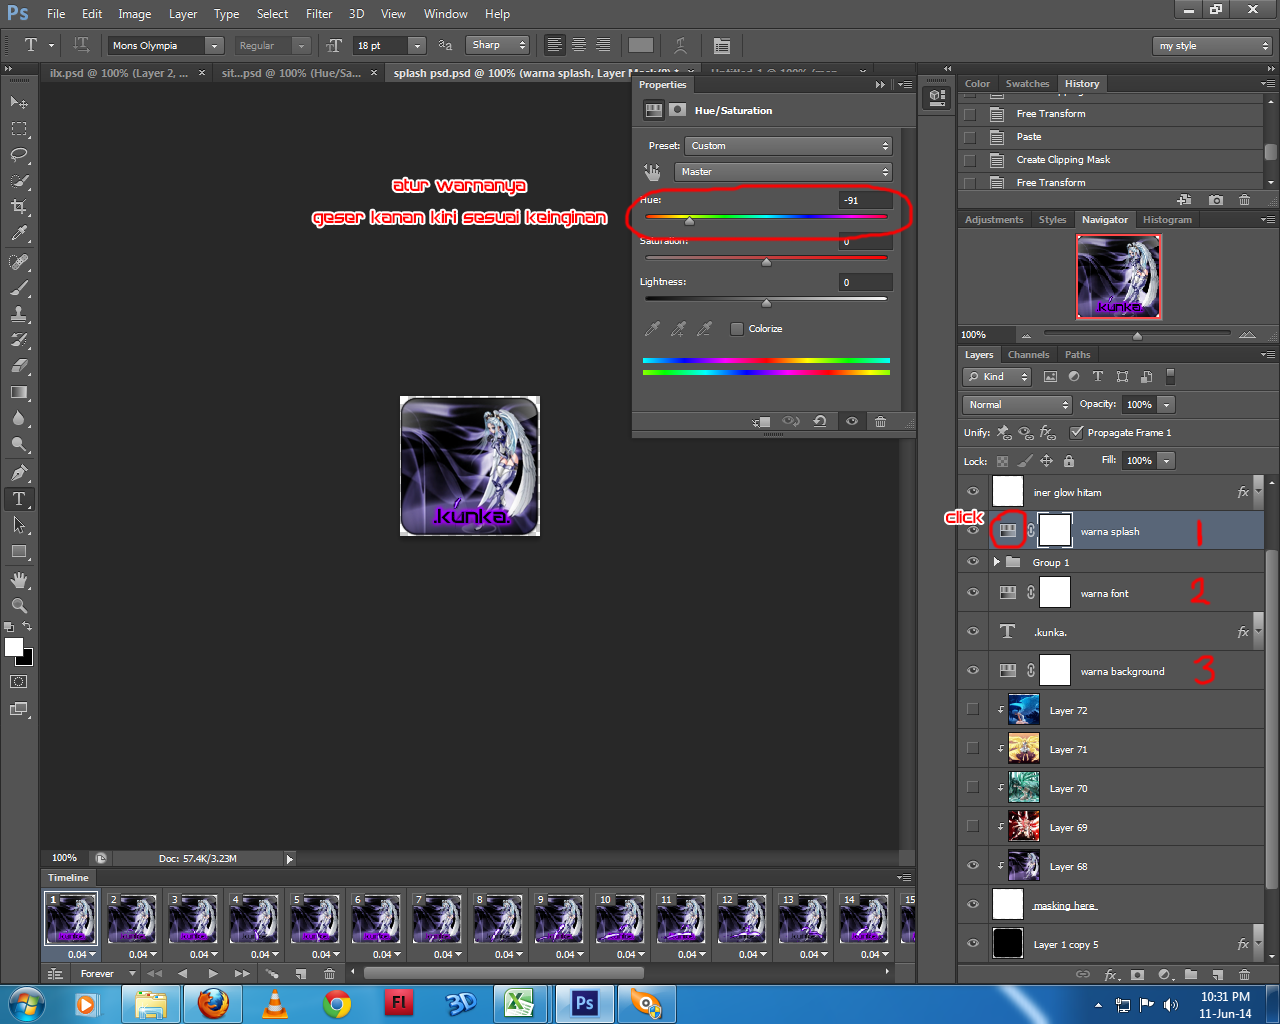Select the Hand tool
The width and height of the screenshot is (1280, 1024).
(19, 579)
